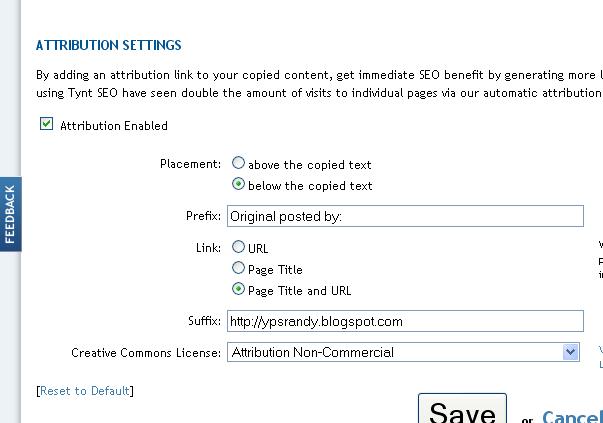Click Reset to Default link
The height and width of the screenshot is (423, 603).
pos(84,390)
